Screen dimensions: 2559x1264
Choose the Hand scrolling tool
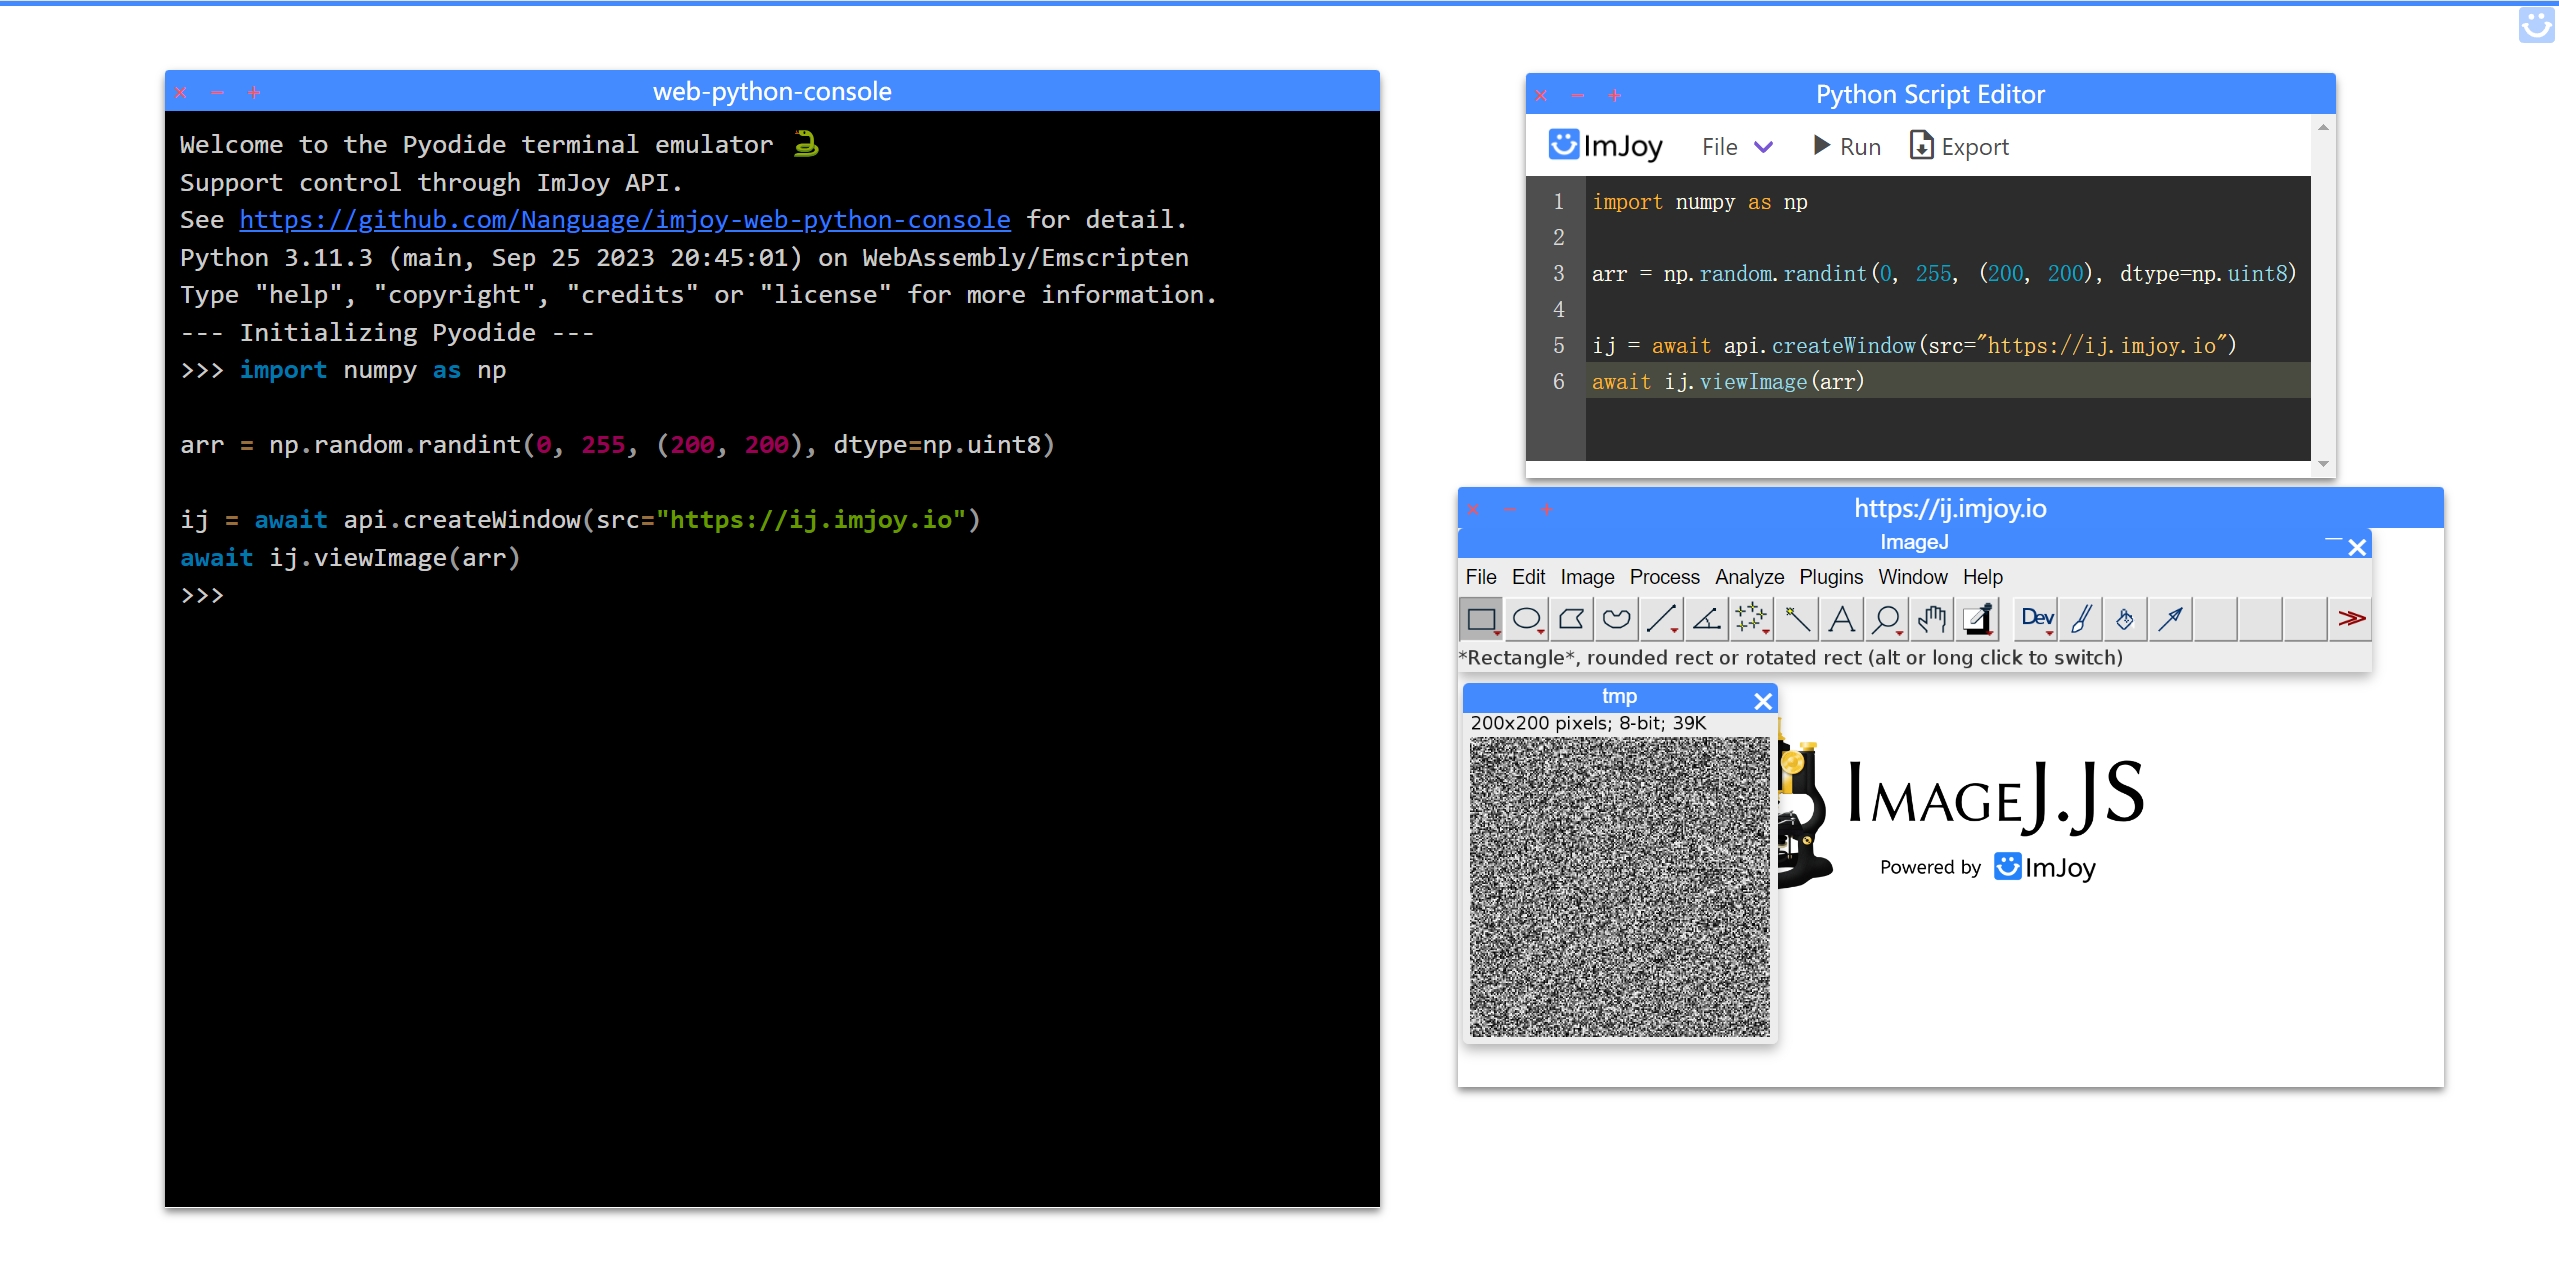(x=1931, y=619)
